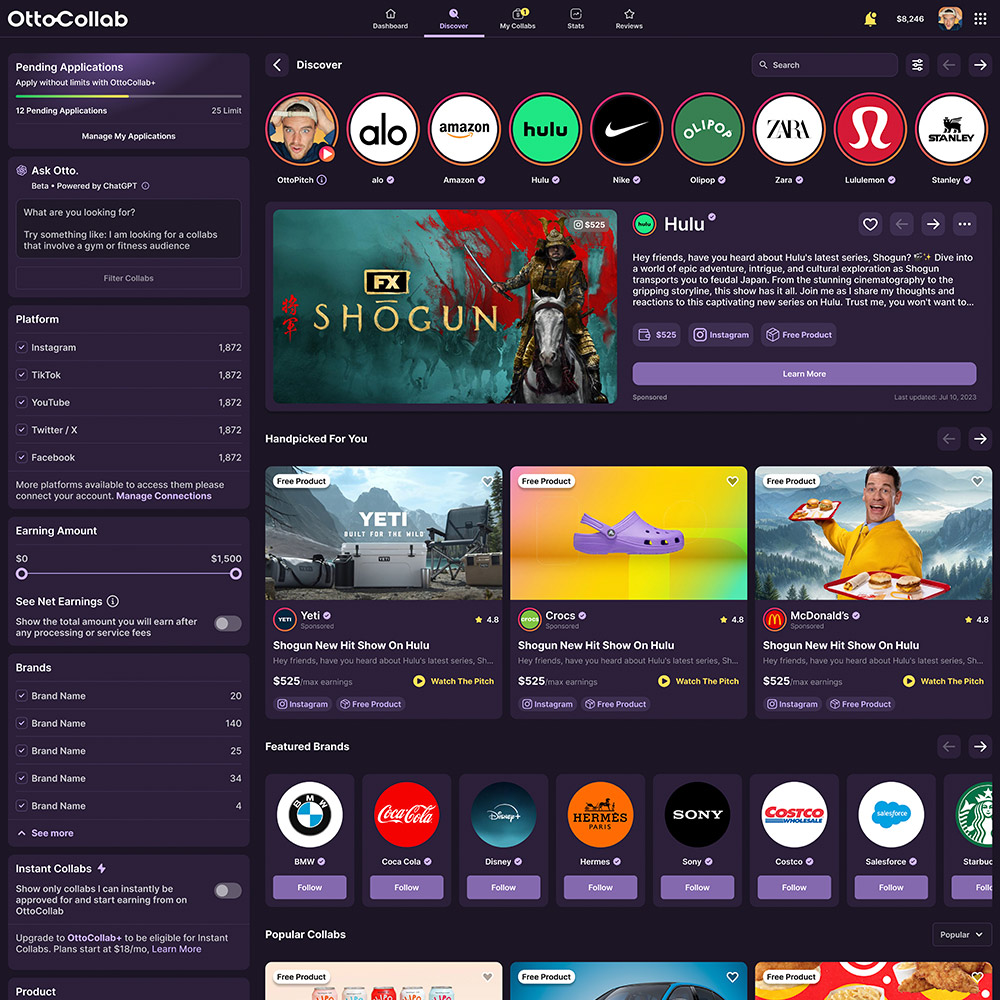This screenshot has height=1000, width=1000.
Task: Enable the Instant Collabs toggle
Action: pyautogui.click(x=228, y=890)
